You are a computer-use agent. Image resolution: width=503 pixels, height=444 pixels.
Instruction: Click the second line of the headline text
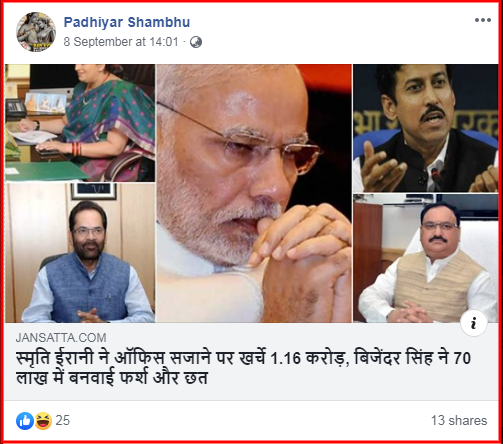(x=112, y=378)
